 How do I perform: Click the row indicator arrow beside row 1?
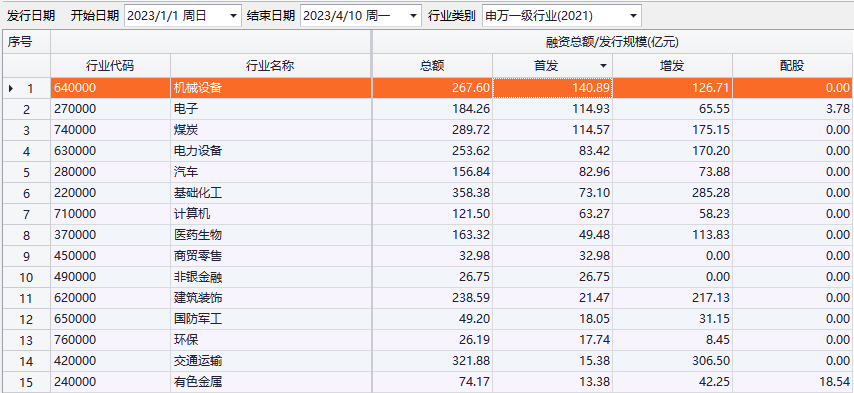11,88
